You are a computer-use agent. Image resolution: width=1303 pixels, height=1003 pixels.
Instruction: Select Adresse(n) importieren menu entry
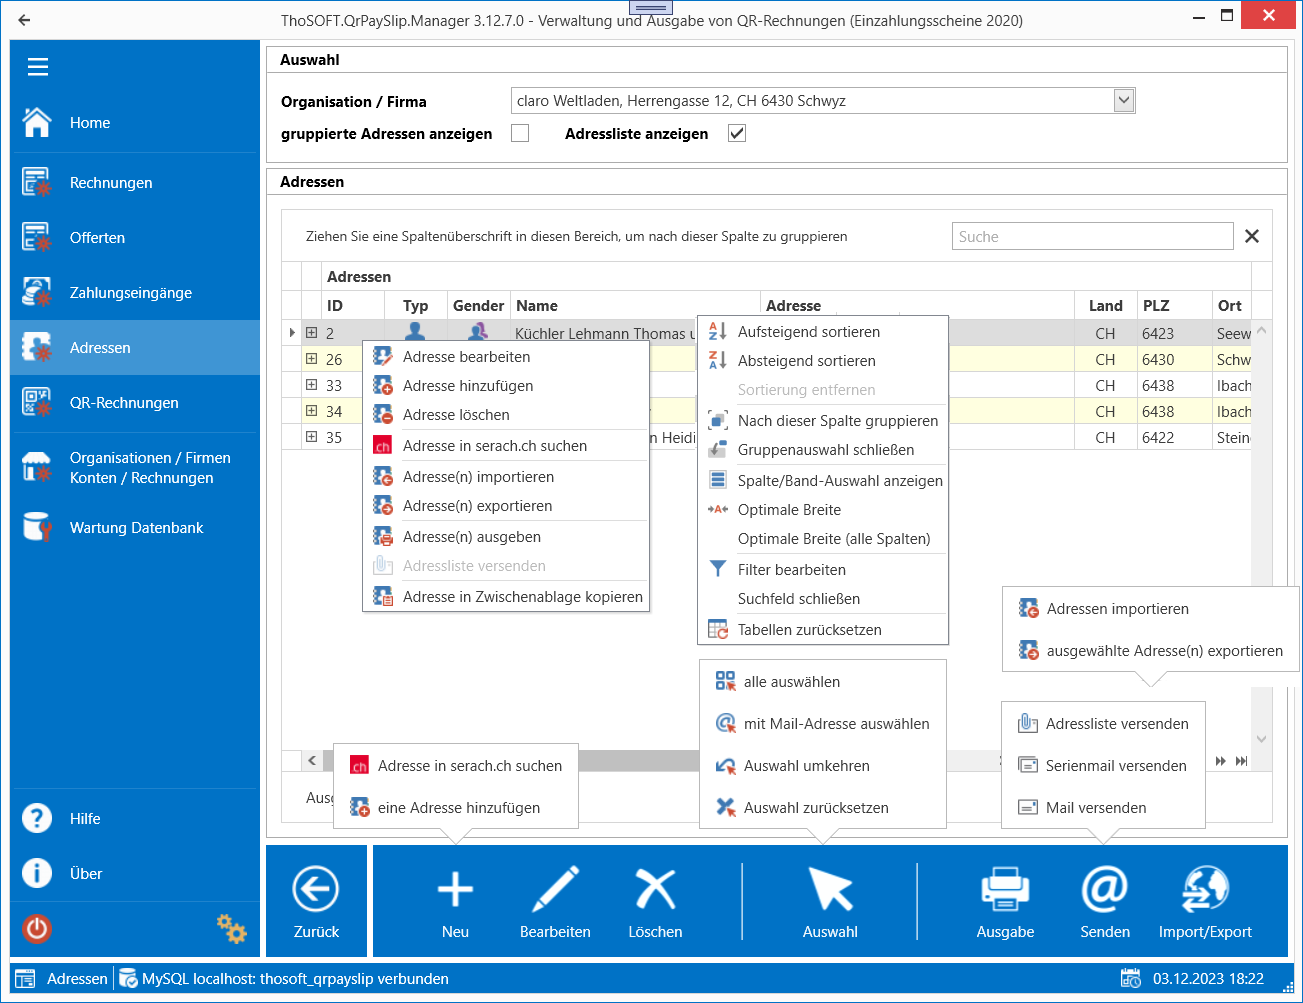[506, 477]
